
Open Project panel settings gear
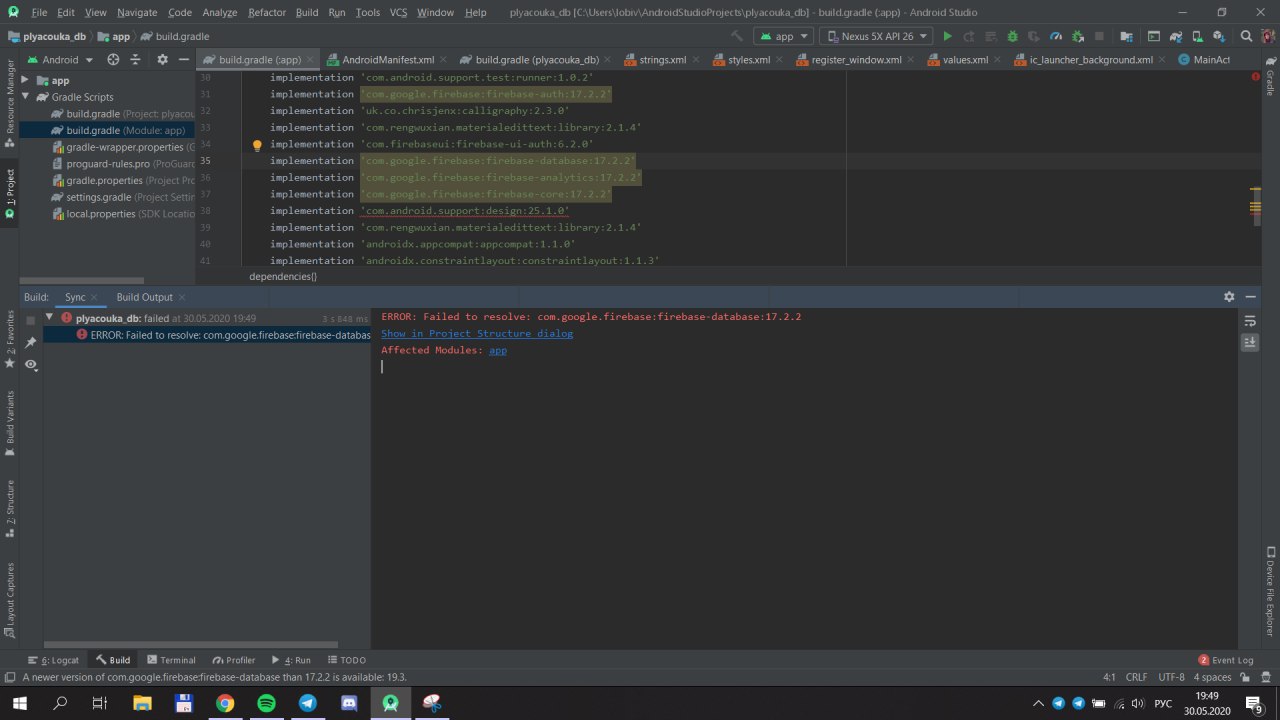[x=162, y=60]
